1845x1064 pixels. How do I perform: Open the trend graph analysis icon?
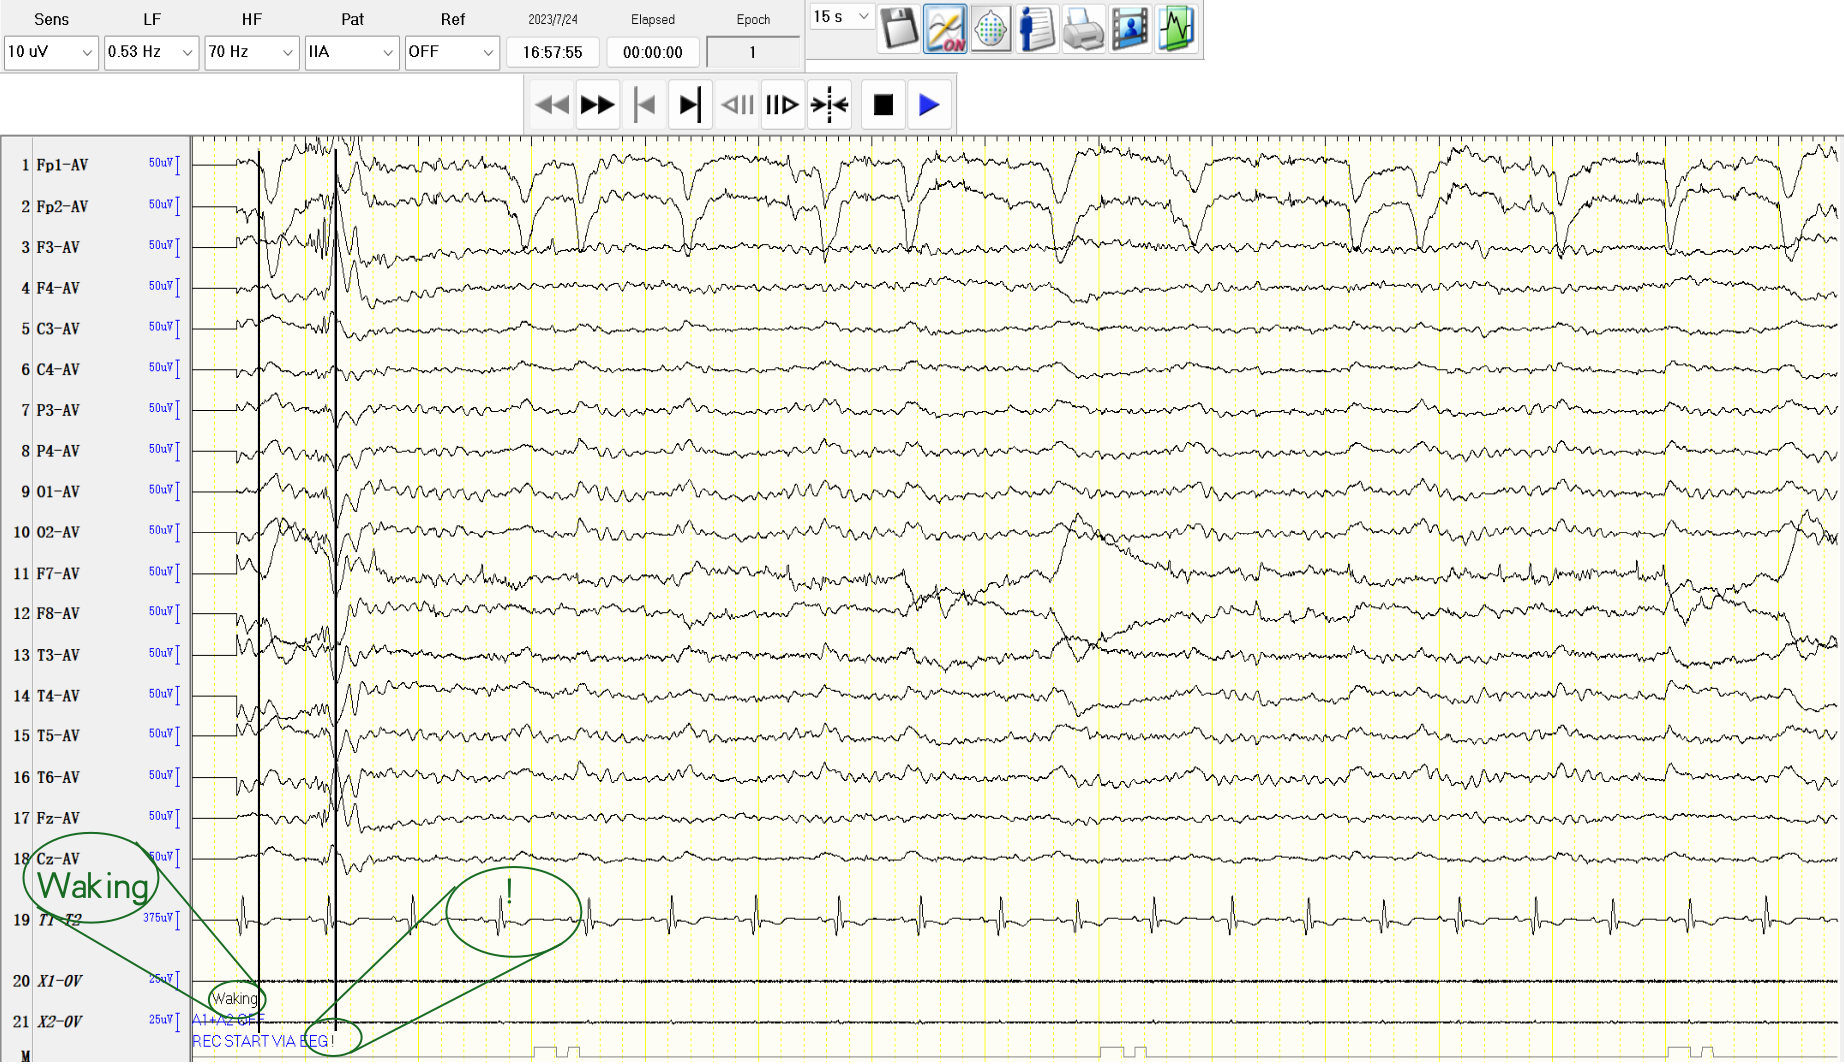click(x=1176, y=30)
